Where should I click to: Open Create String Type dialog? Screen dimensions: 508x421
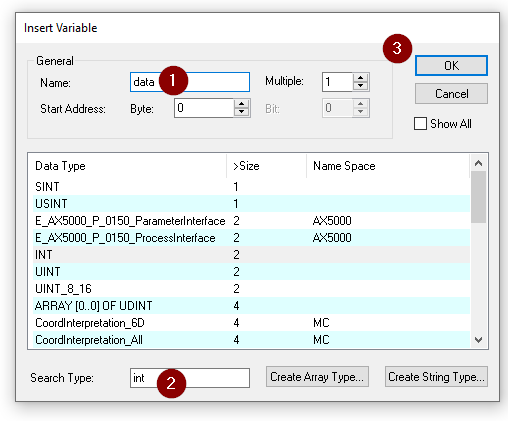(x=436, y=377)
